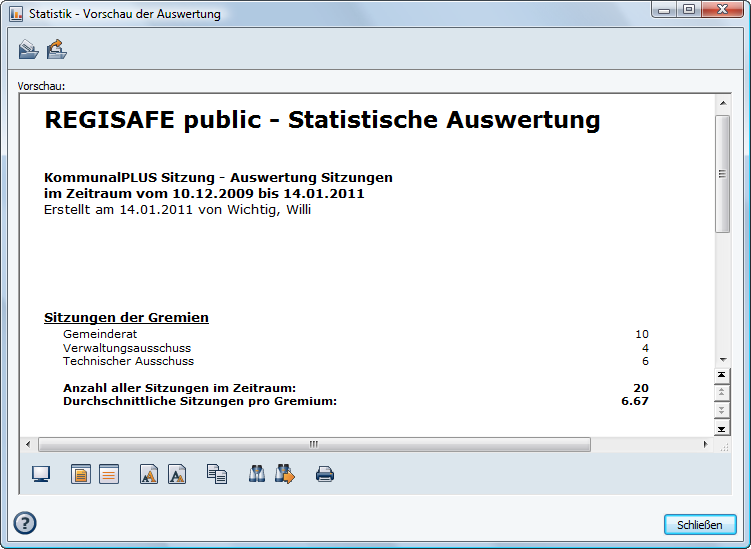Click the larger-text zoom in icon
This screenshot has height=549, width=751.
tap(149, 474)
